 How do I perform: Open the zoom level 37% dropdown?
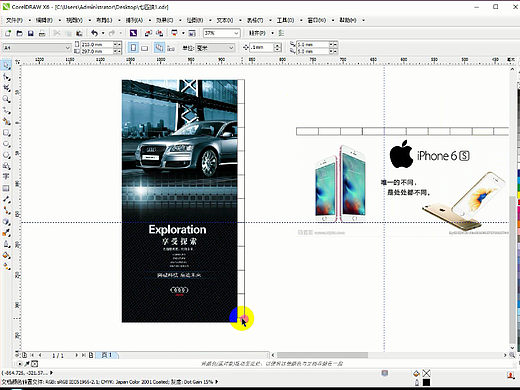tap(236, 33)
